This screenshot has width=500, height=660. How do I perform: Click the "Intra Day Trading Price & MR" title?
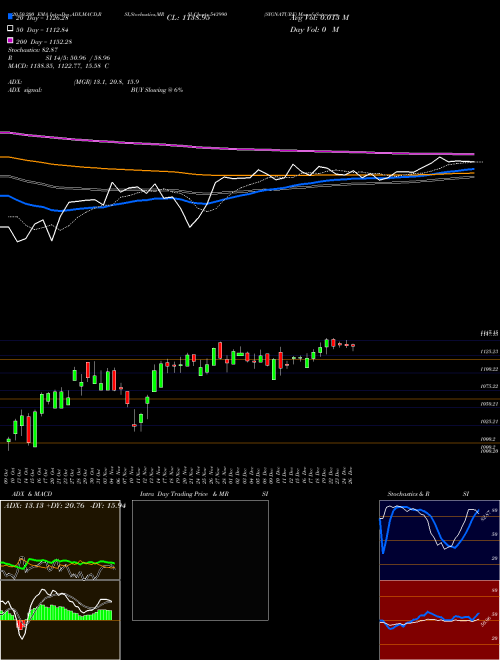pyautogui.click(x=184, y=494)
